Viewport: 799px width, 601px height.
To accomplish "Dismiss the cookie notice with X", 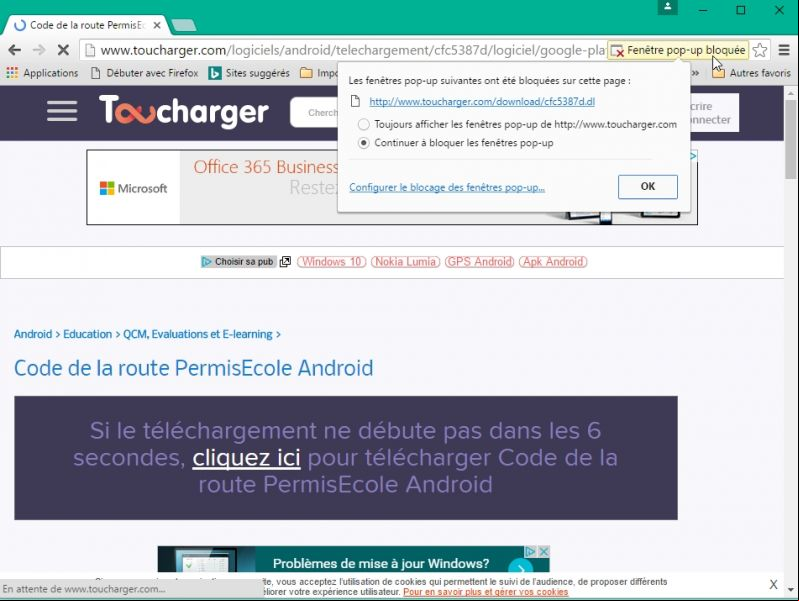I will click(773, 585).
